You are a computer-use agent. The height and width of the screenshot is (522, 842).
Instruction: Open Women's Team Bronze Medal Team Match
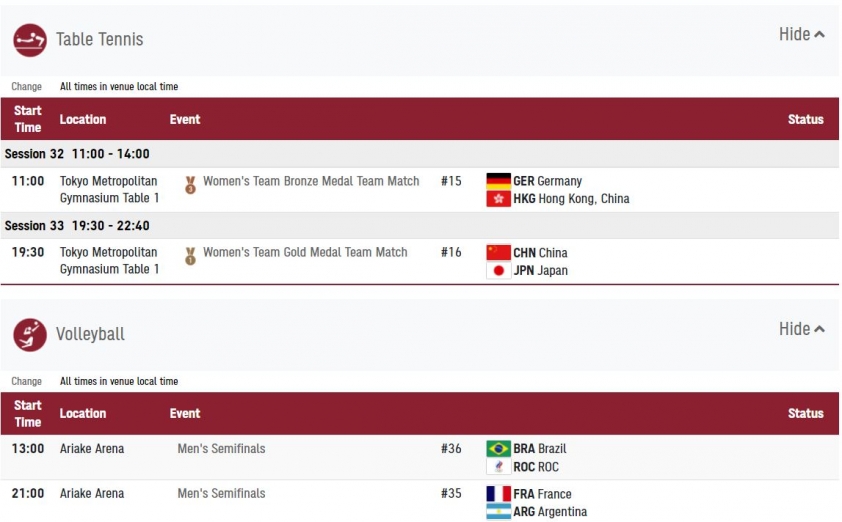(311, 181)
